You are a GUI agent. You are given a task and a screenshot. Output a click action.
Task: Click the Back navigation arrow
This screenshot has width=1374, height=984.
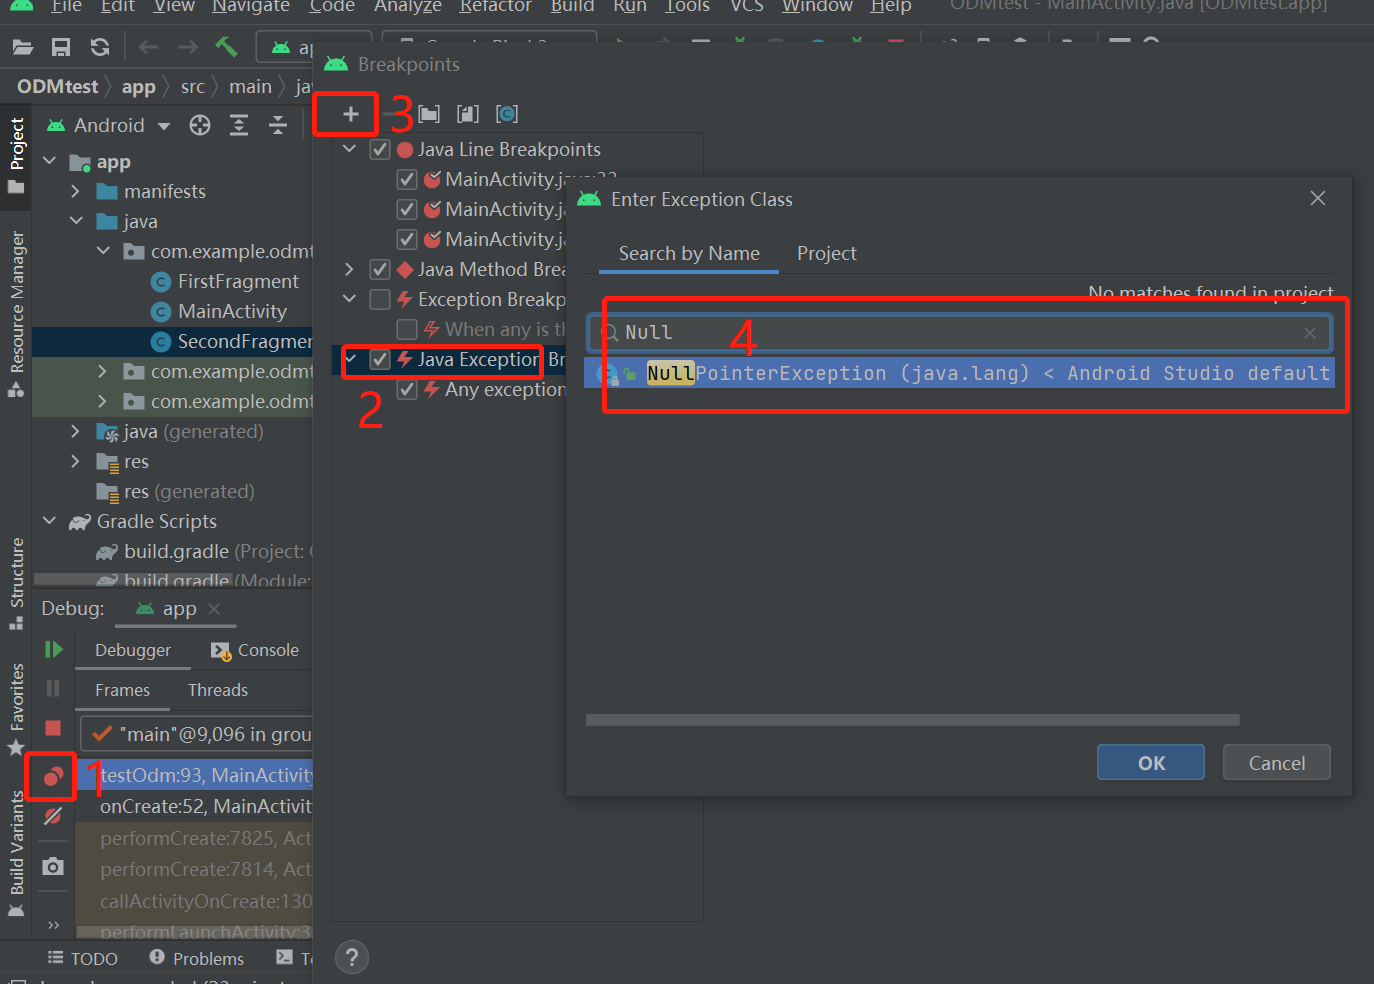pos(149,47)
